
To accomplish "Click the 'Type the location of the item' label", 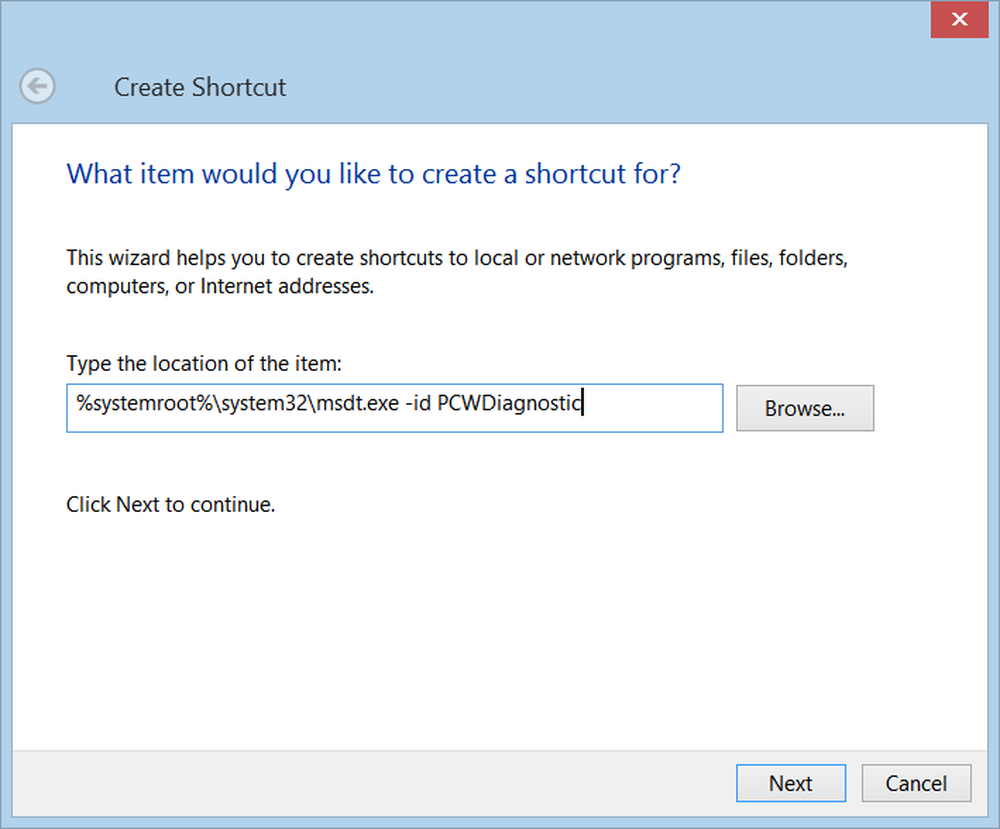I will point(204,363).
